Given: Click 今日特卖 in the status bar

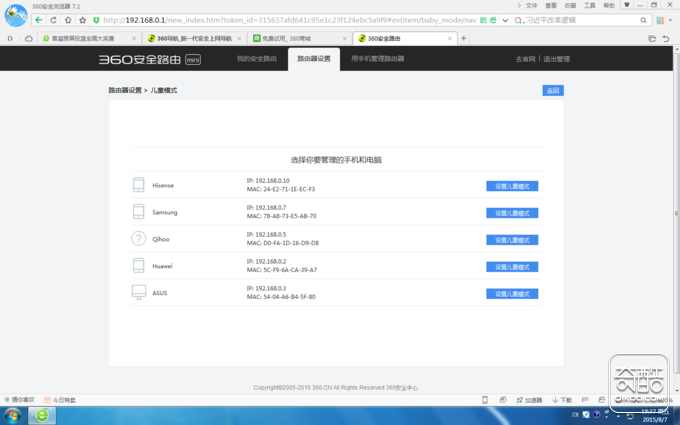Looking at the screenshot, I should click(x=60, y=400).
